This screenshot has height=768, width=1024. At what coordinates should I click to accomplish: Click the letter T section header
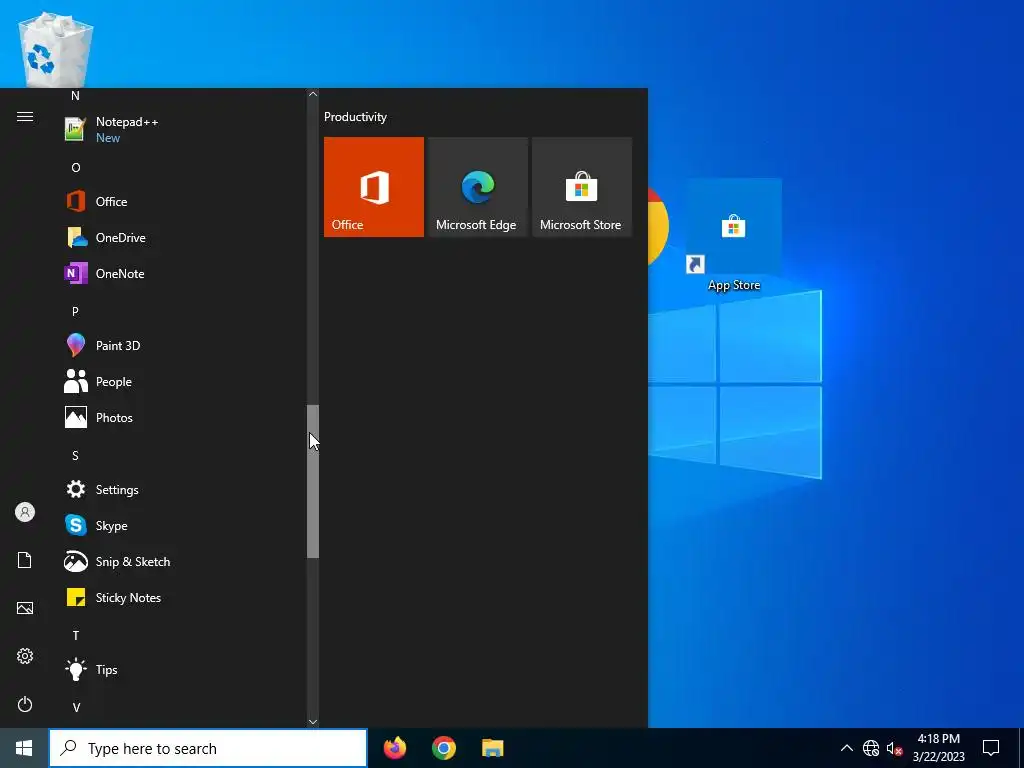tap(76, 635)
